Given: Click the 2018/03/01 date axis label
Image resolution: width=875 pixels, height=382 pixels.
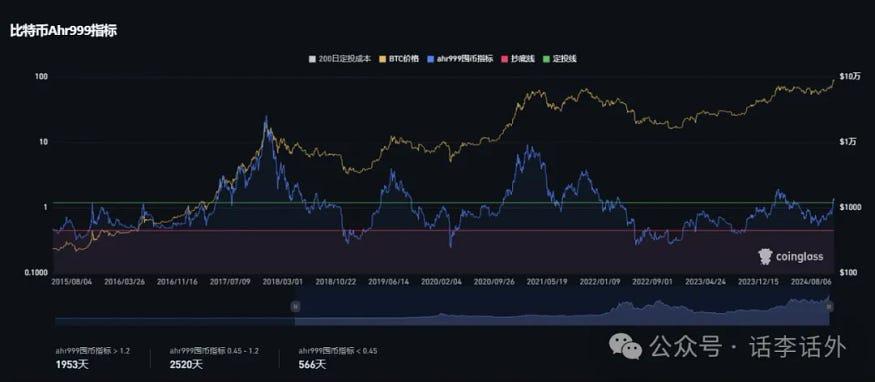Looking at the screenshot, I should pyautogui.click(x=282, y=282).
